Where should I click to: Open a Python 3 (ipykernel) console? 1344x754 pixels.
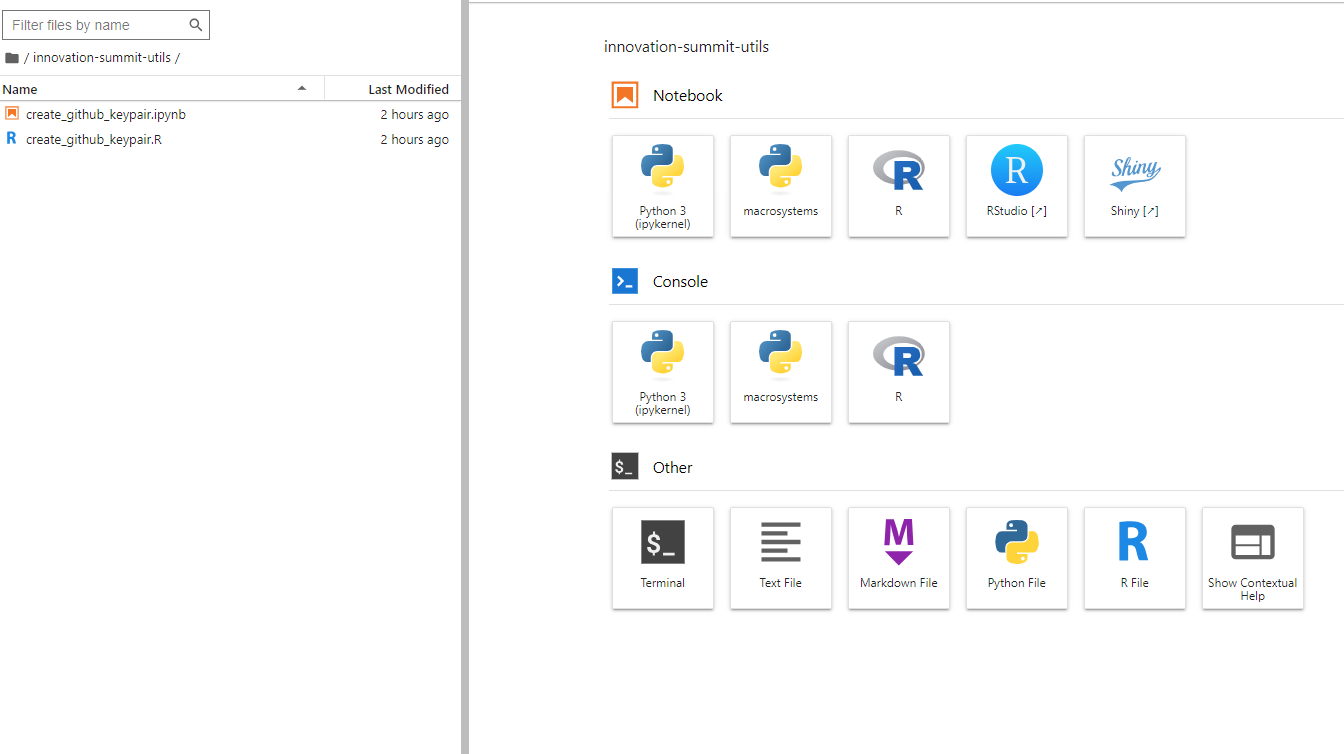[663, 372]
